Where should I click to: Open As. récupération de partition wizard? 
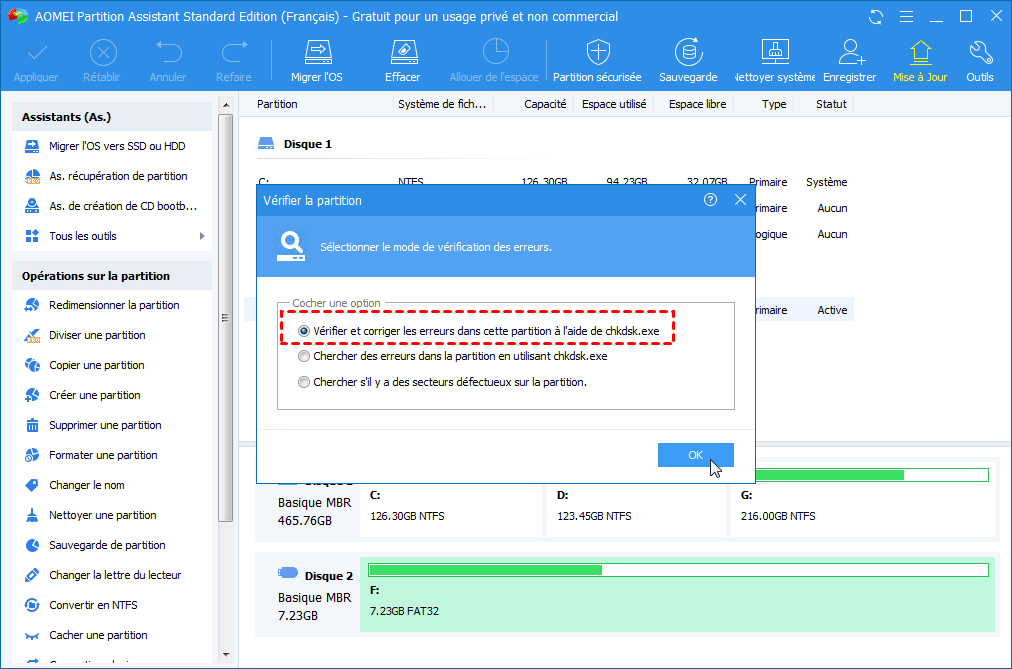pyautogui.click(x=106, y=176)
